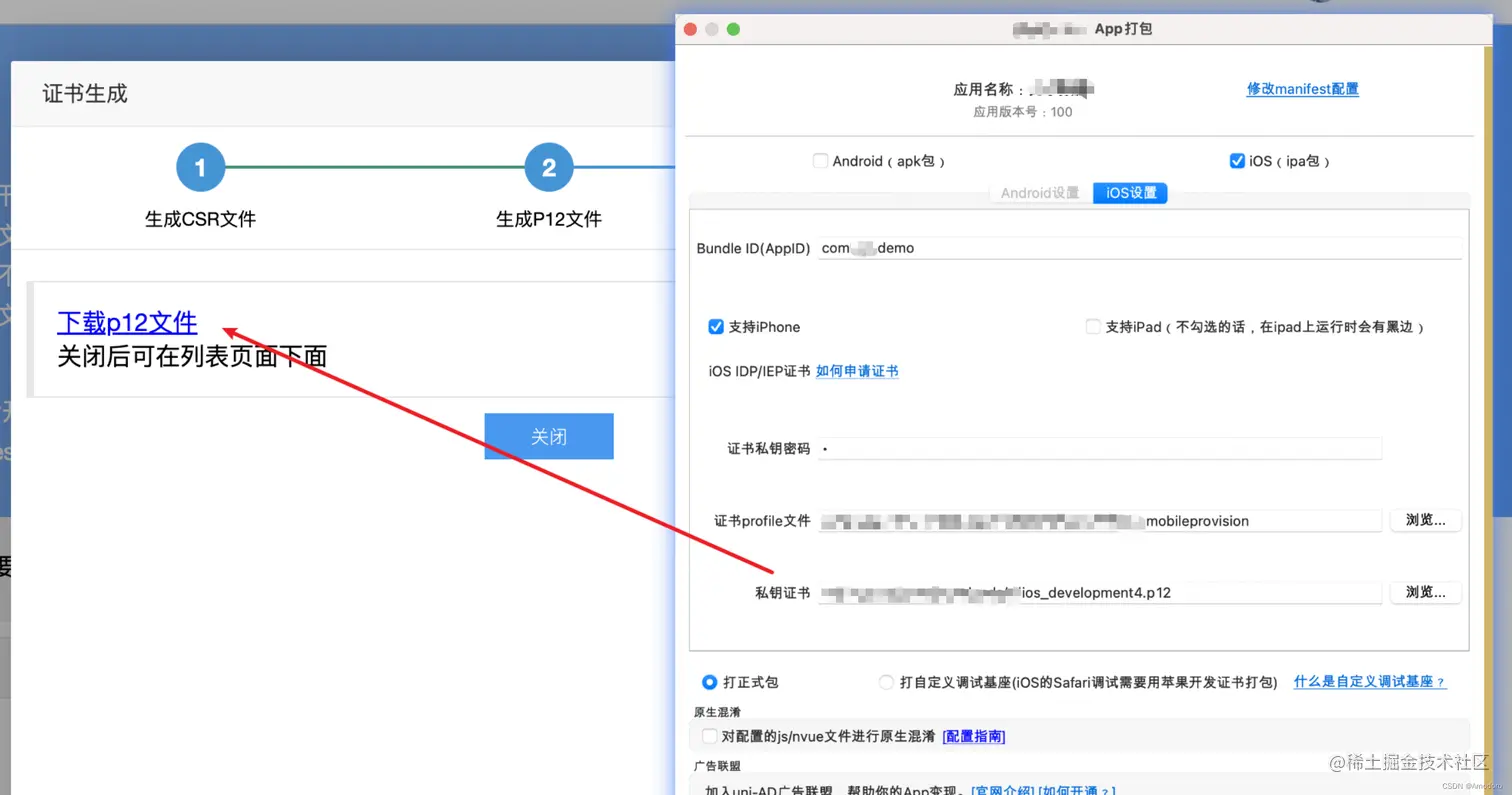Select step 1 circle for 生成CSR文件
The image size is (1512, 795).
tap(200, 168)
